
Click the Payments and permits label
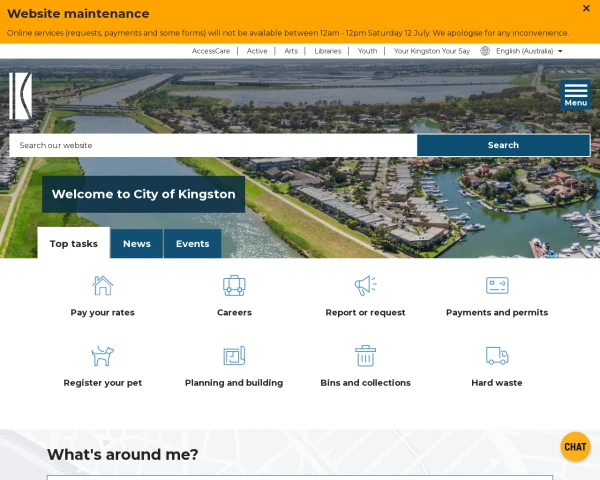point(497,313)
